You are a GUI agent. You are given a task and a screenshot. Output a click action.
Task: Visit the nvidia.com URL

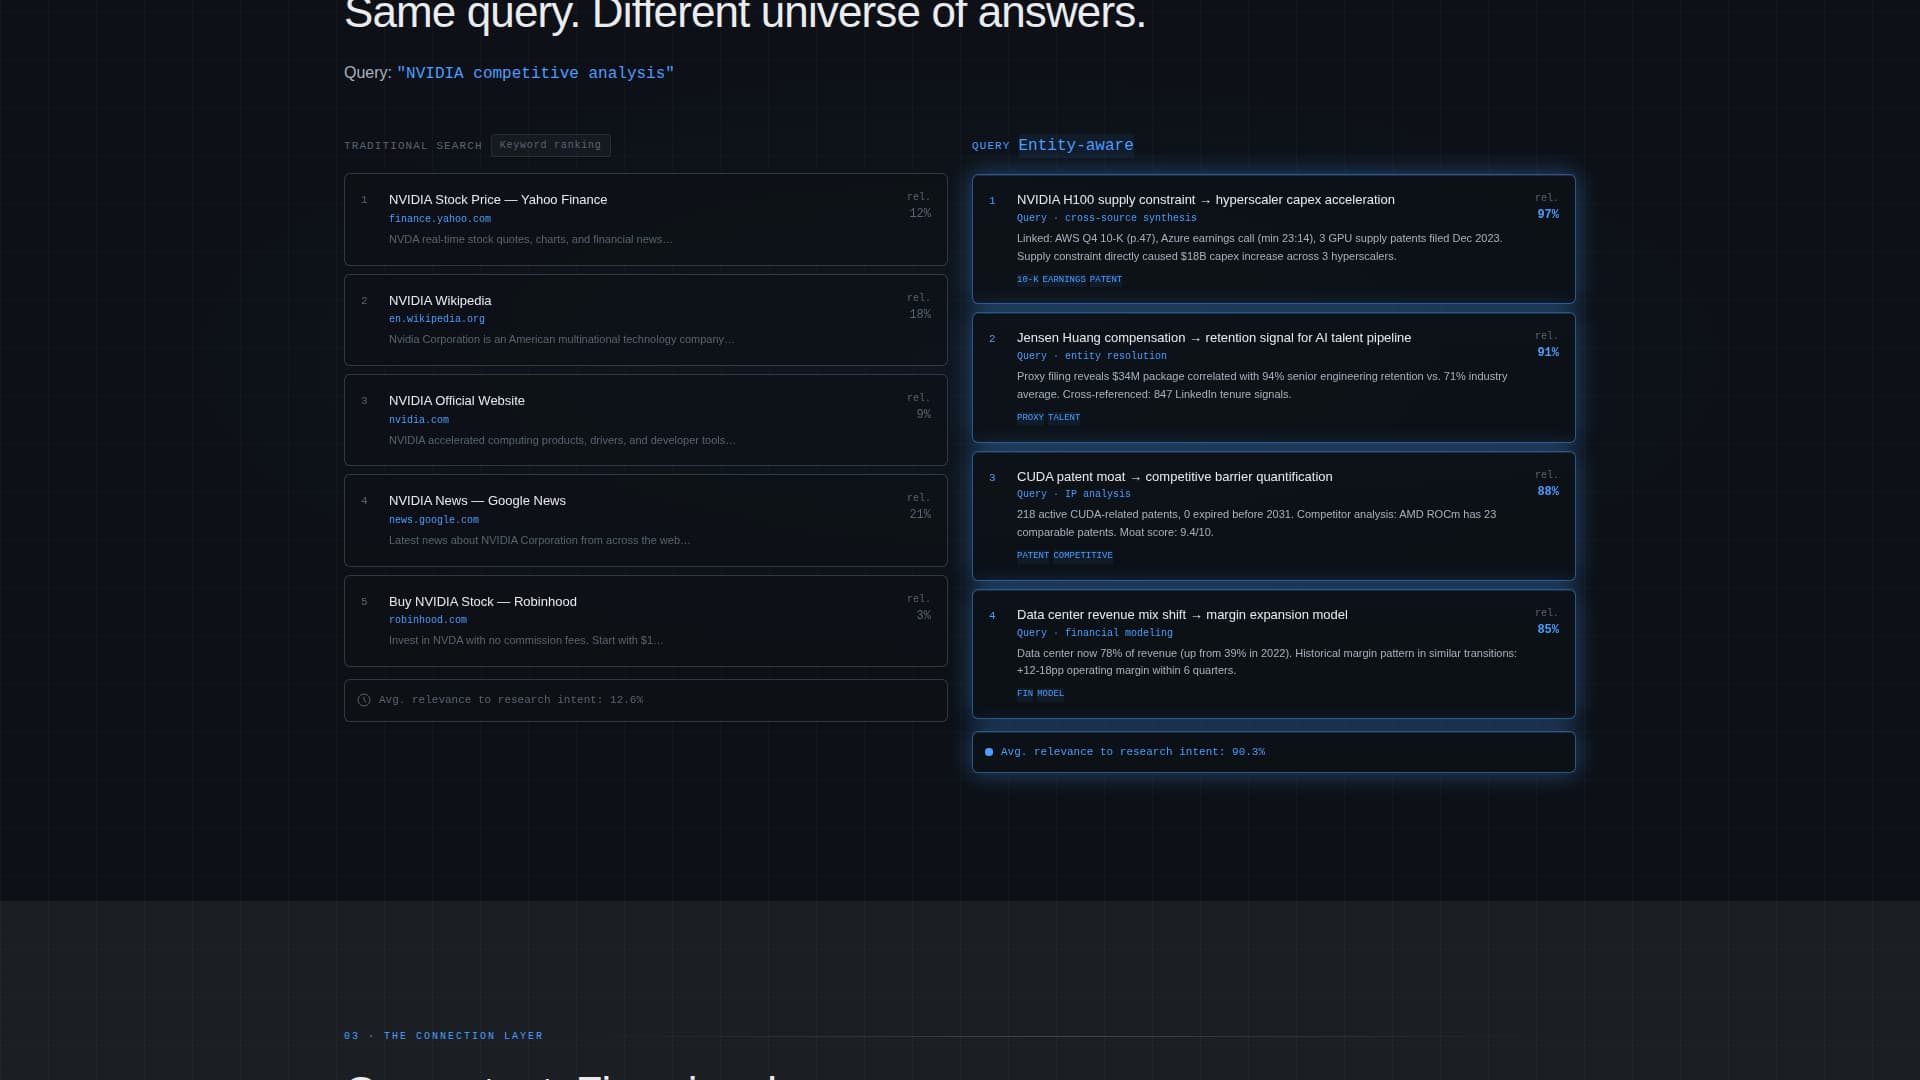(419, 420)
